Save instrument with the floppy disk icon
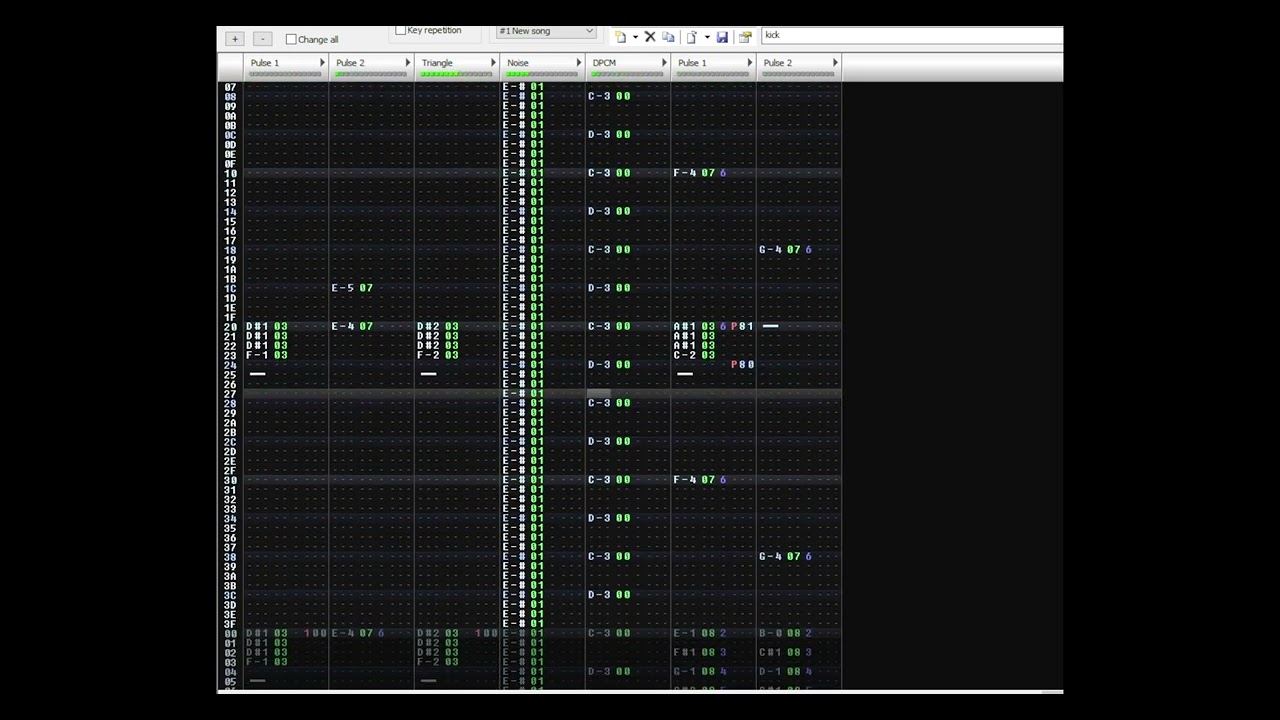The height and width of the screenshot is (720, 1280). [x=722, y=37]
